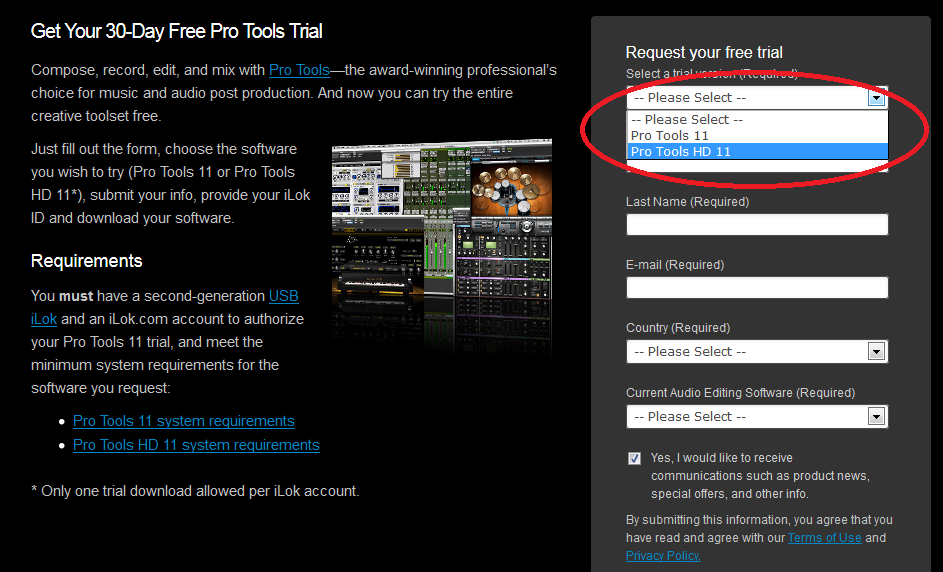Image resolution: width=943 pixels, height=572 pixels.
Task: Click the Last Name input field
Action: click(757, 224)
